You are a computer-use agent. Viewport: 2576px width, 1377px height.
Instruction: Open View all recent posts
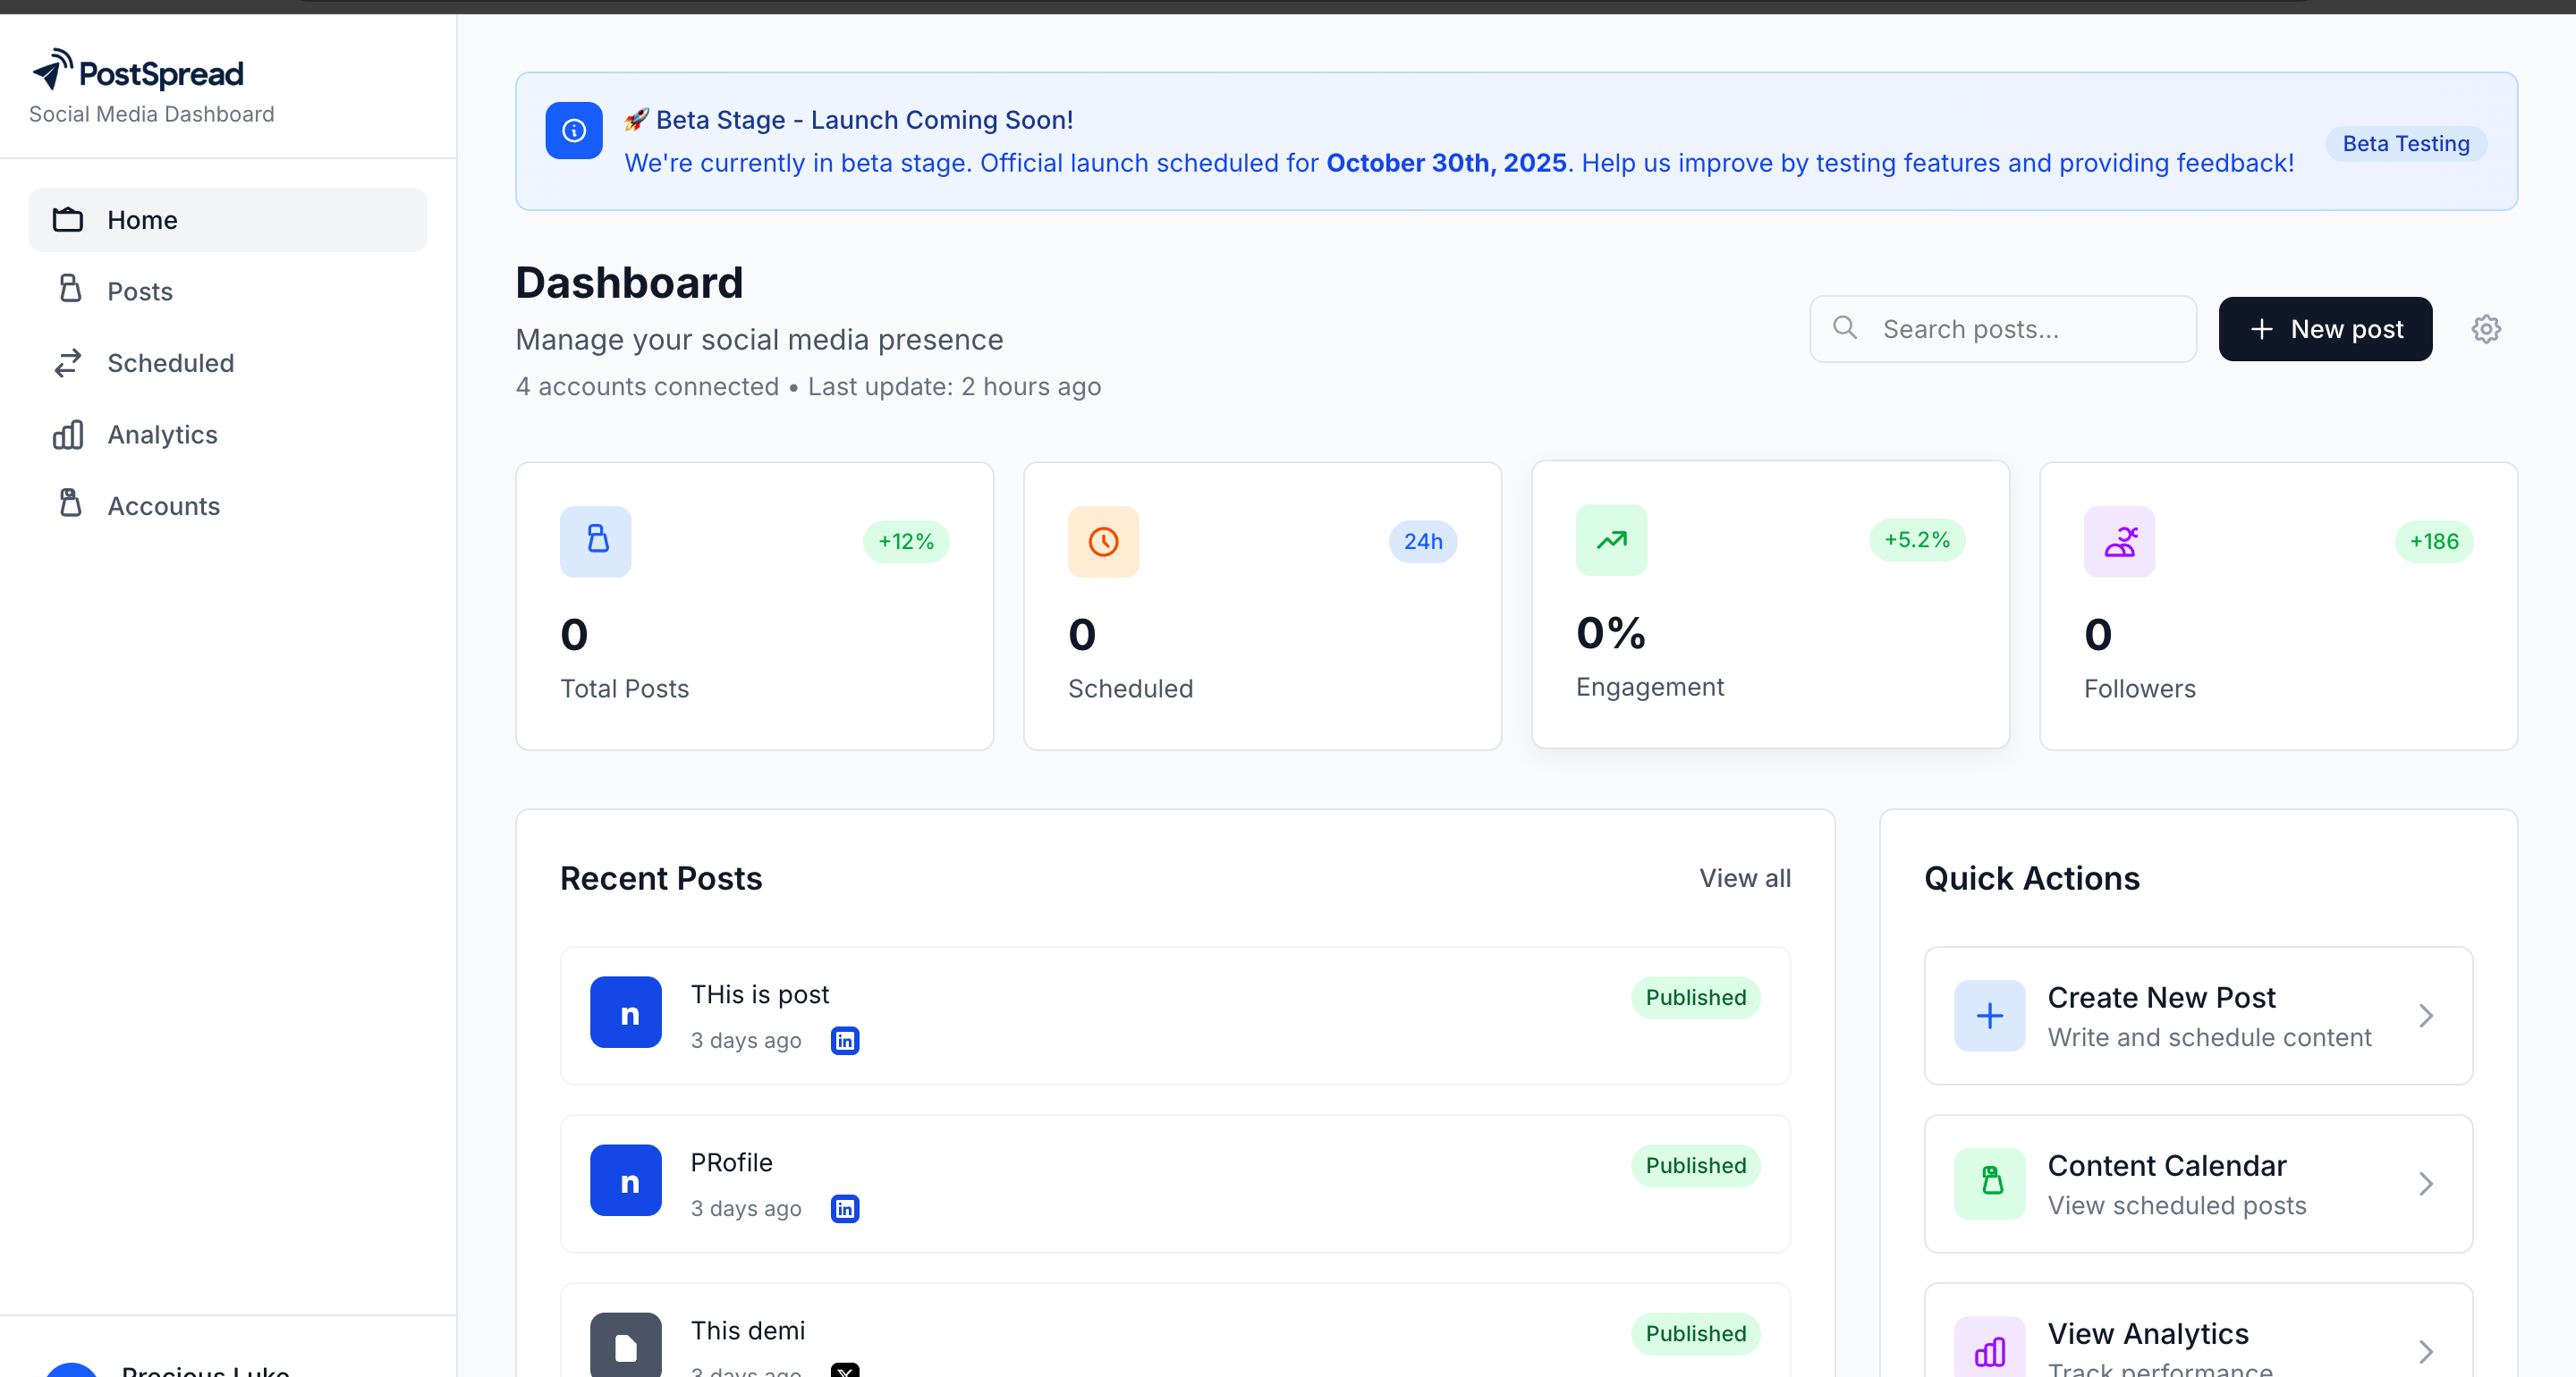[1744, 878]
